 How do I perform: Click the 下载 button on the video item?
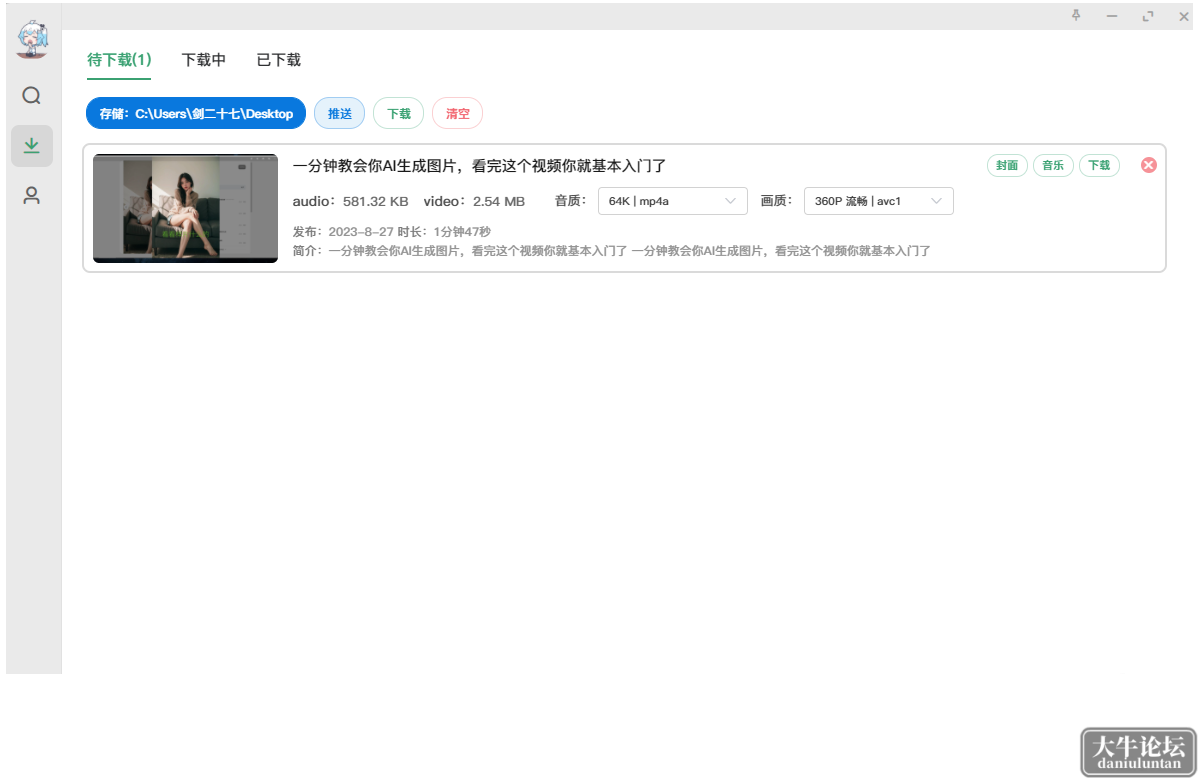pos(1099,166)
